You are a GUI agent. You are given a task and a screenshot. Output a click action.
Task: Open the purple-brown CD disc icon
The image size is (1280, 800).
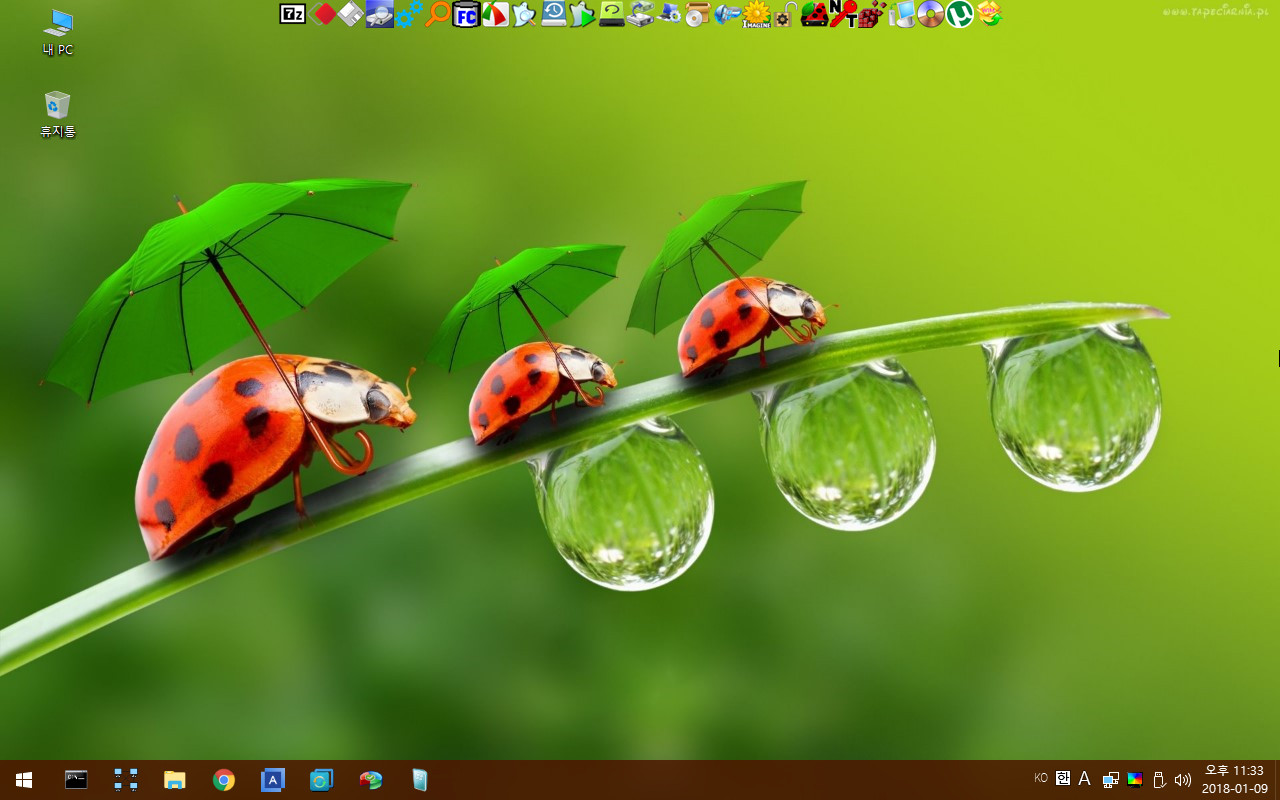point(931,14)
